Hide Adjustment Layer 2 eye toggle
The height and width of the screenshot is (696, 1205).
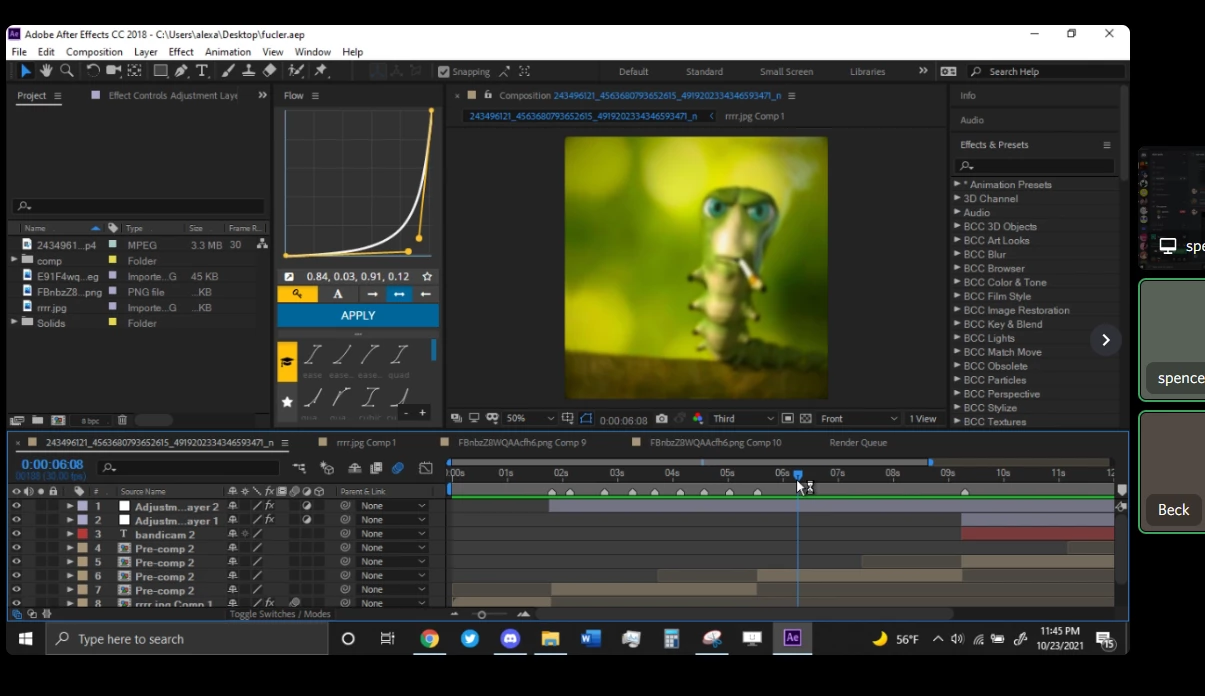pos(16,507)
